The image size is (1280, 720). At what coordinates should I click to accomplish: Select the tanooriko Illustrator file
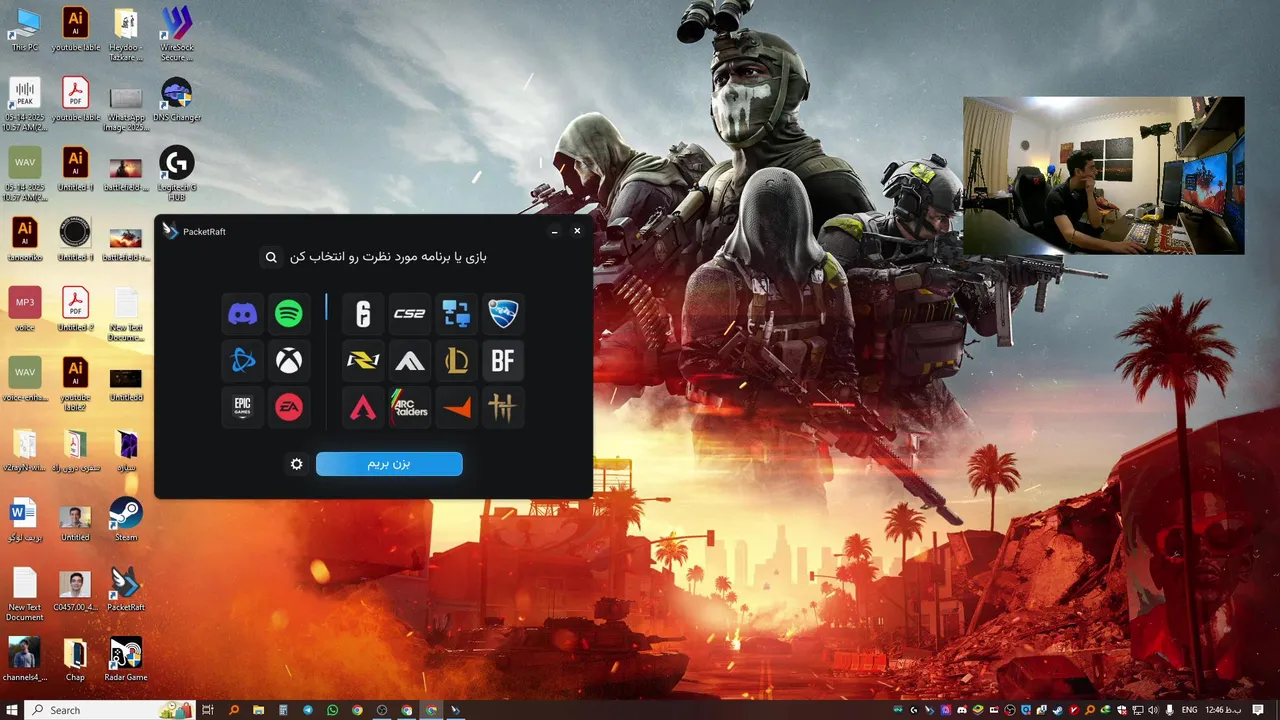click(x=25, y=239)
